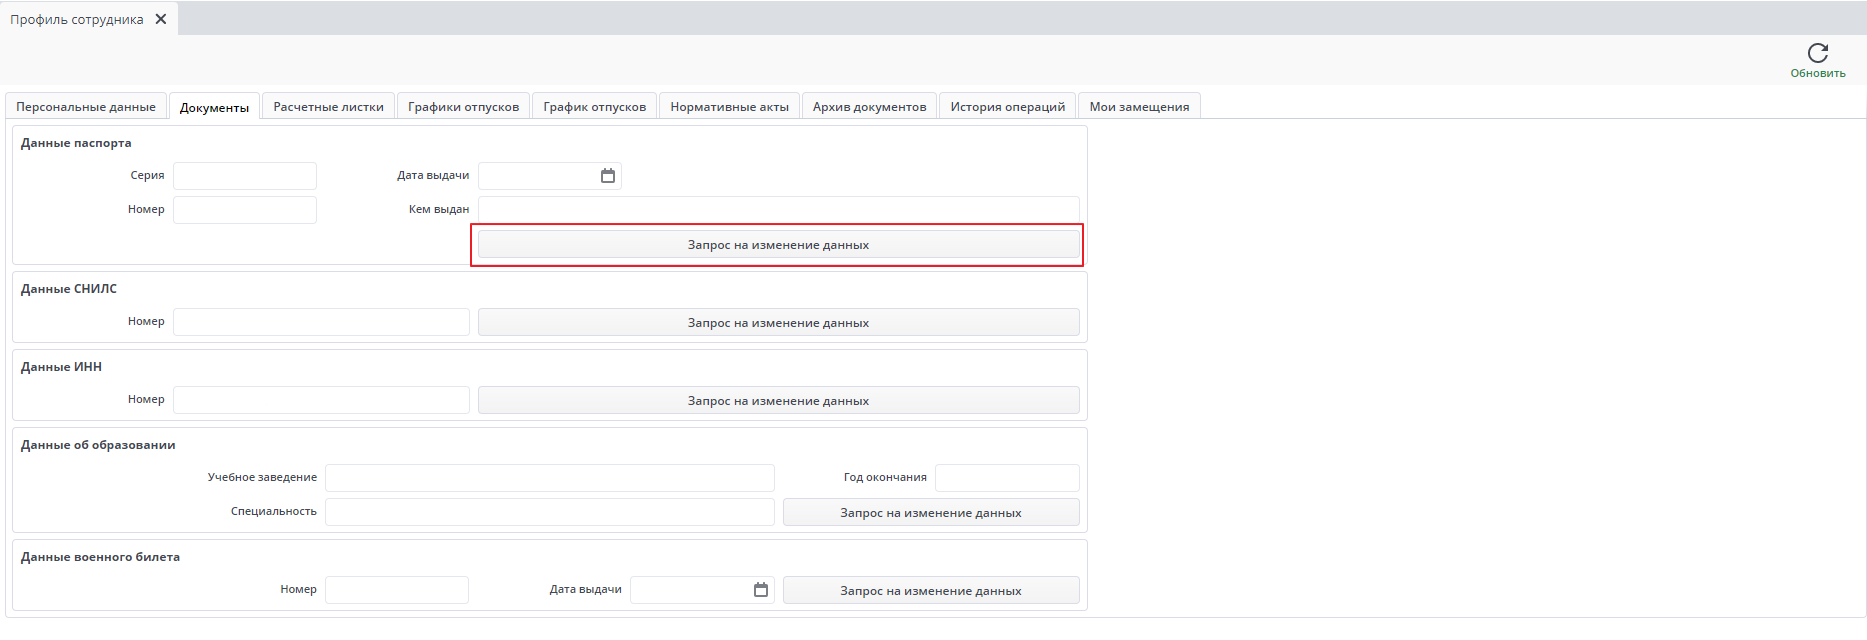Switch to Архив документов tab

[x=869, y=107]
